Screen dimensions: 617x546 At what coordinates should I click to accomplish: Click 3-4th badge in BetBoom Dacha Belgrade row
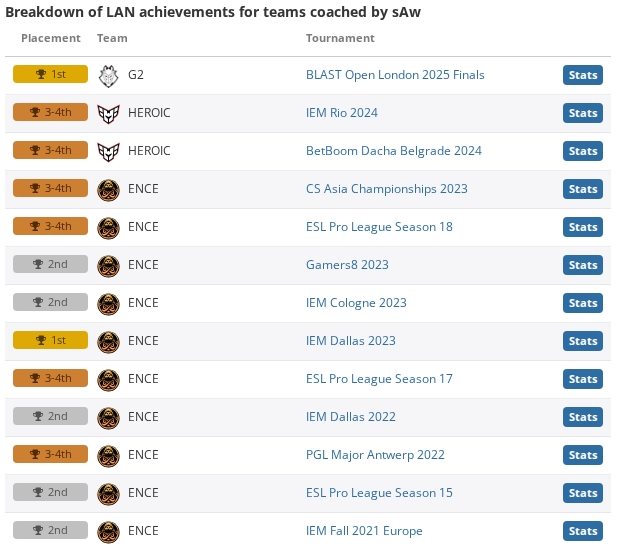click(50, 150)
